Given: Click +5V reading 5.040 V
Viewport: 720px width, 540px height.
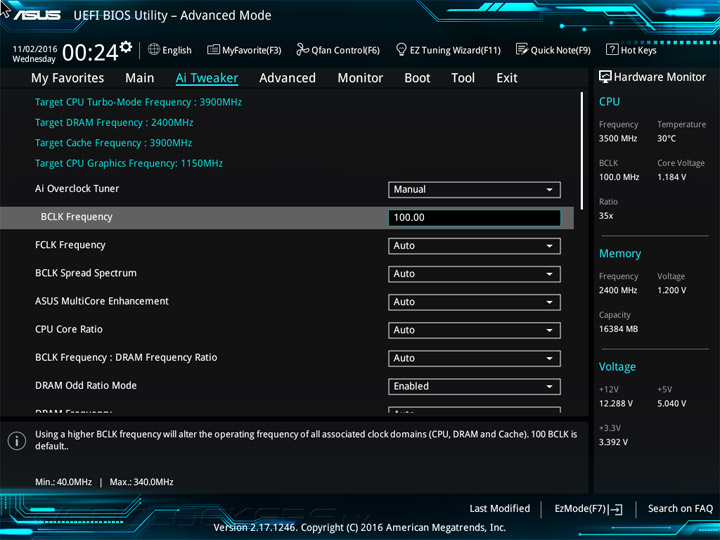Looking at the screenshot, I should [x=671, y=404].
